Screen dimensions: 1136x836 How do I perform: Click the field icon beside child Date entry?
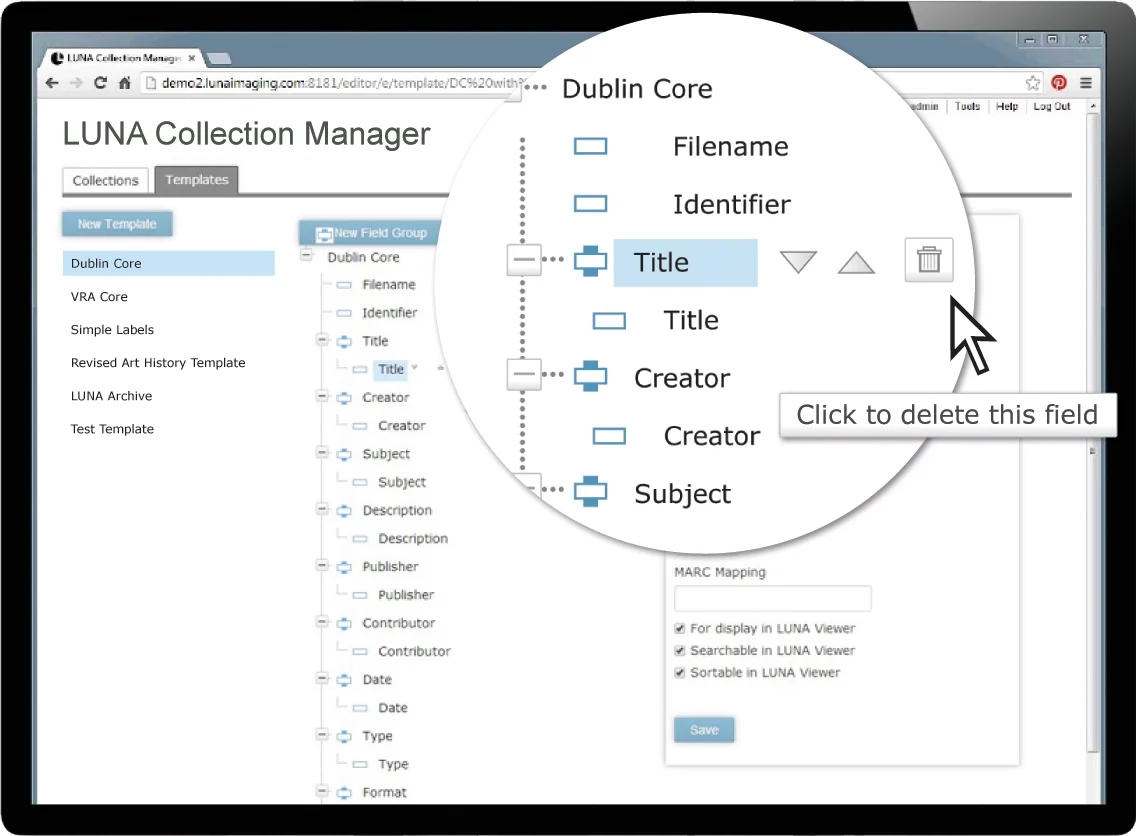[x=359, y=708]
